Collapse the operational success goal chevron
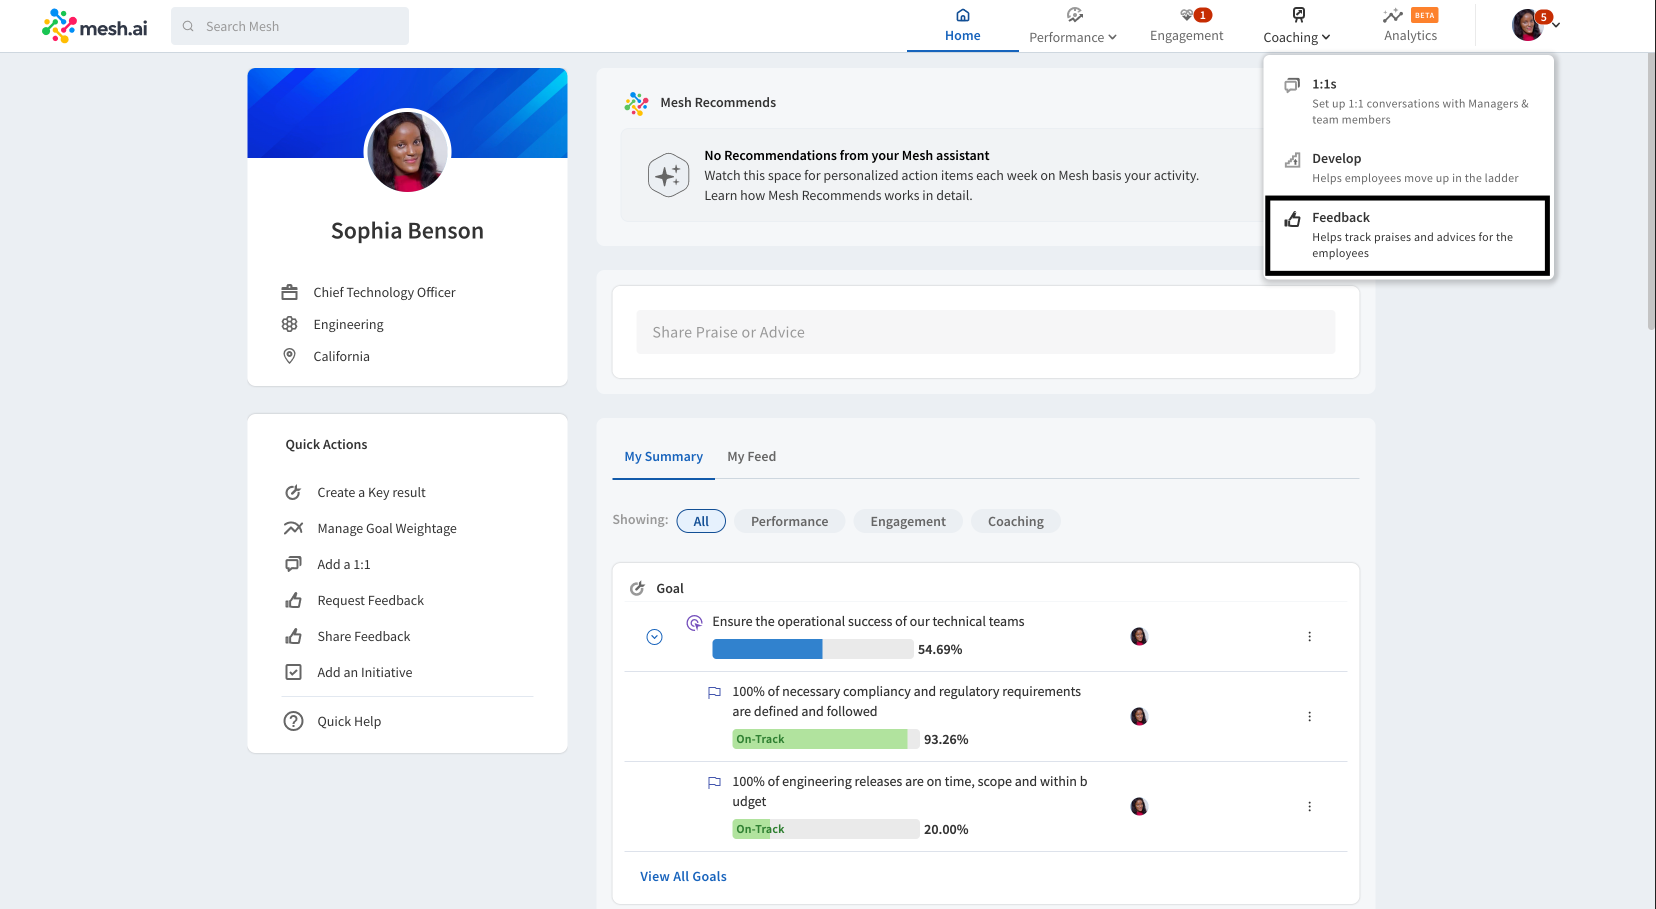Viewport: 1656px width, 909px height. click(654, 637)
